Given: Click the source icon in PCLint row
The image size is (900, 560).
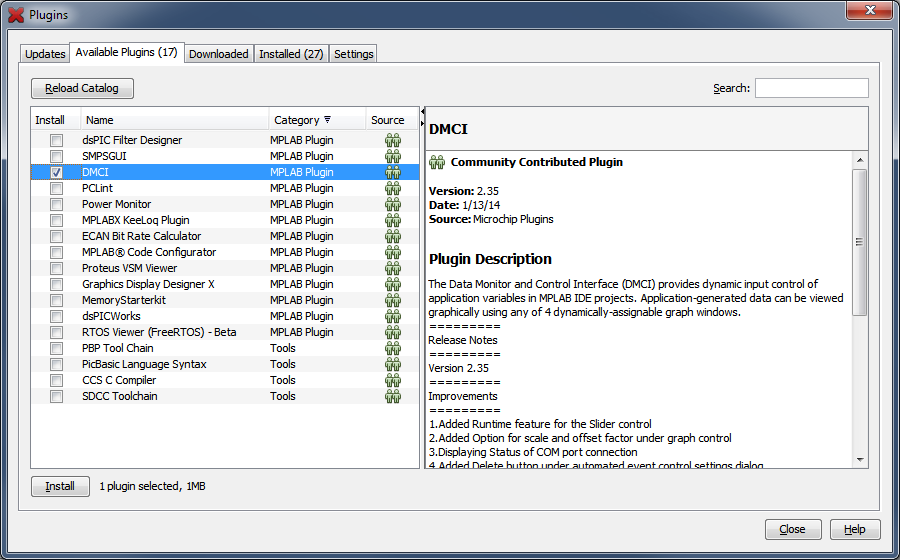Looking at the screenshot, I should [x=393, y=189].
